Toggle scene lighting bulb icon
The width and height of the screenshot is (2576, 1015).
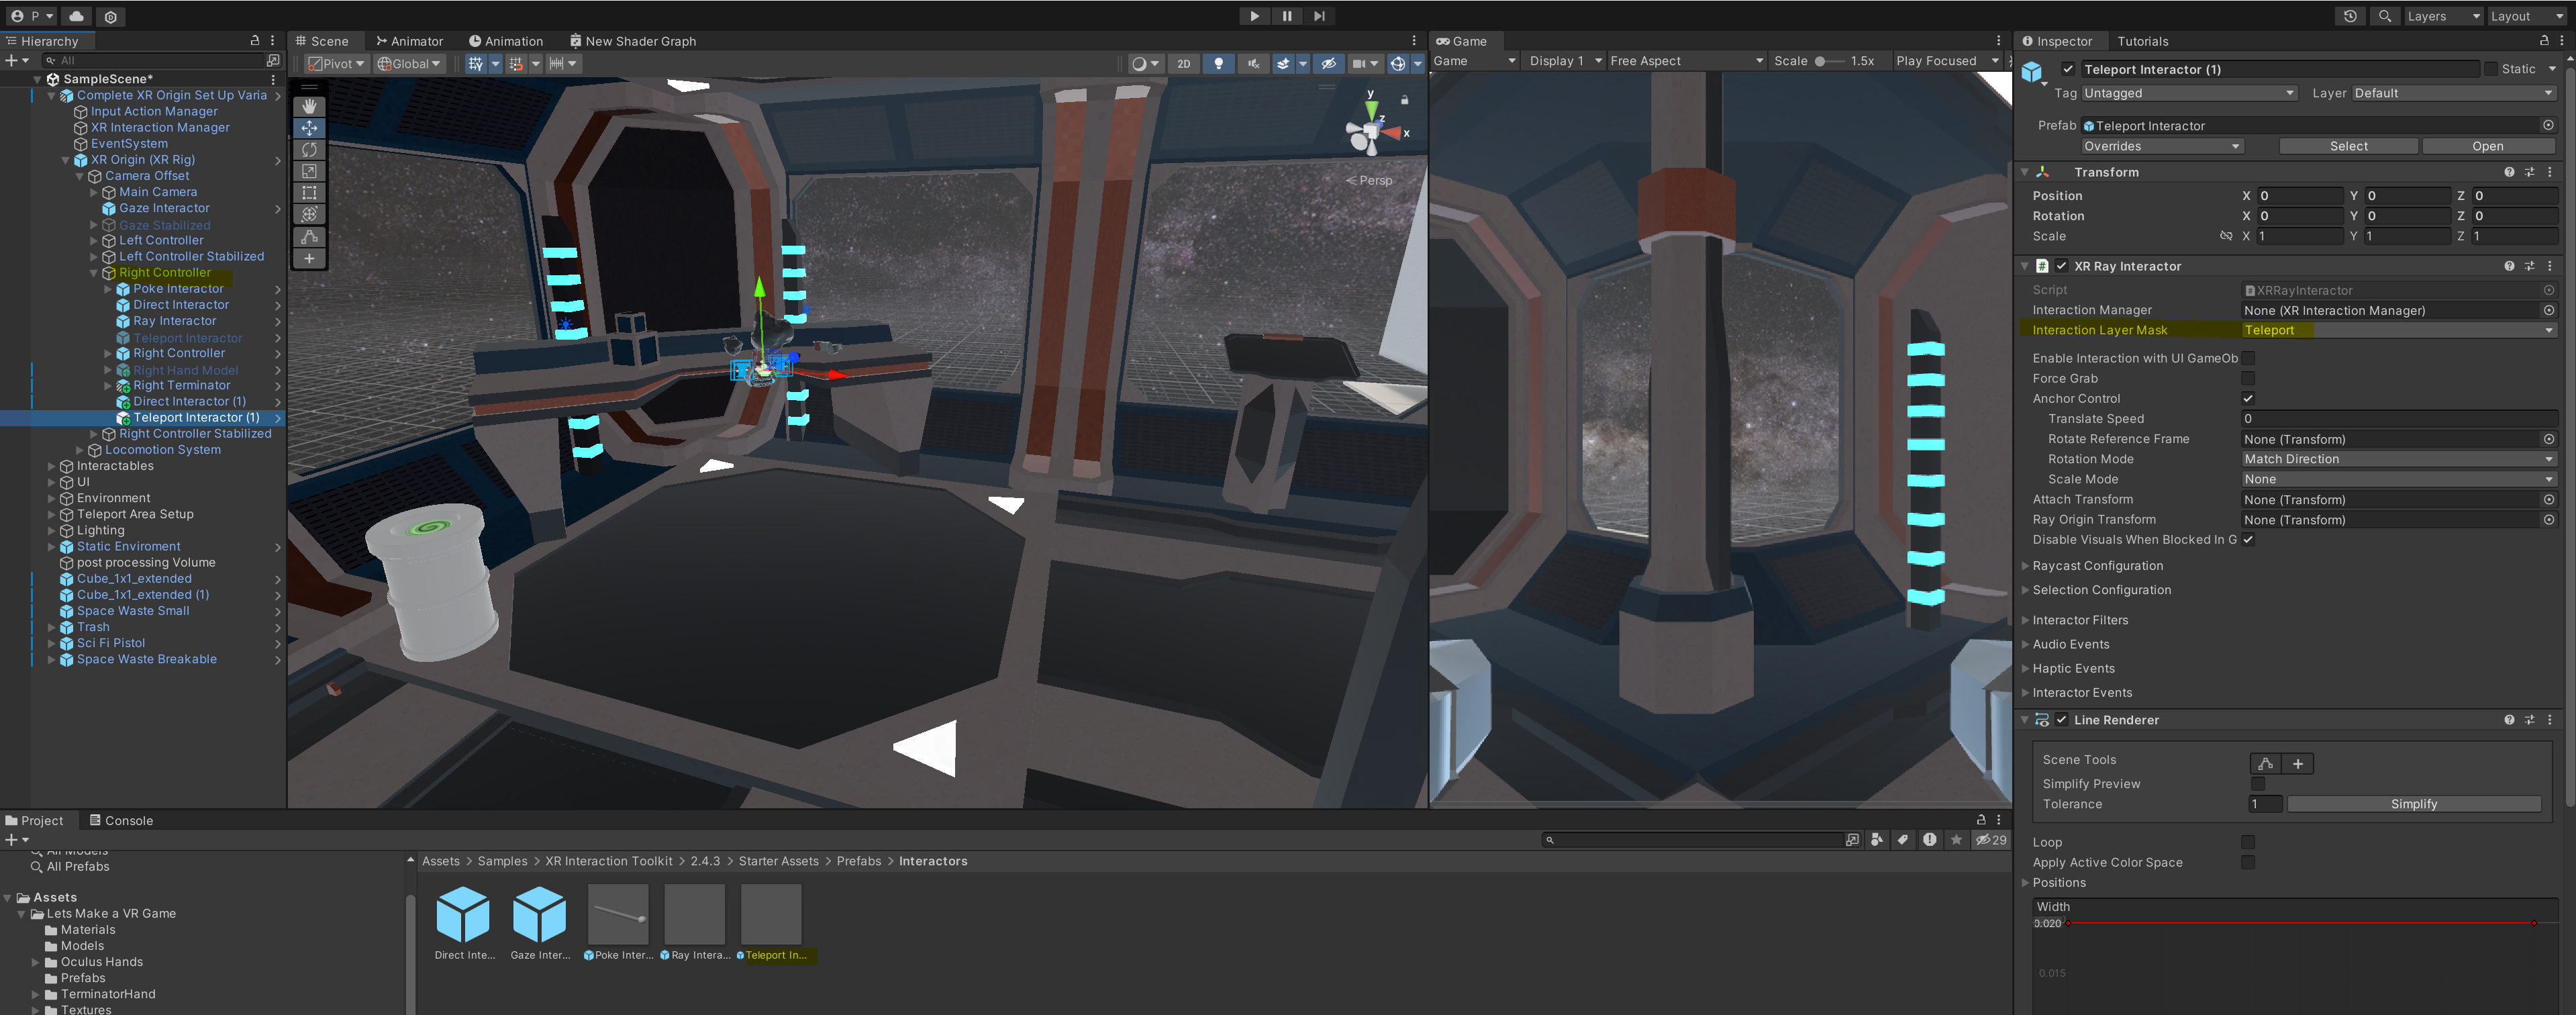pos(1218,63)
